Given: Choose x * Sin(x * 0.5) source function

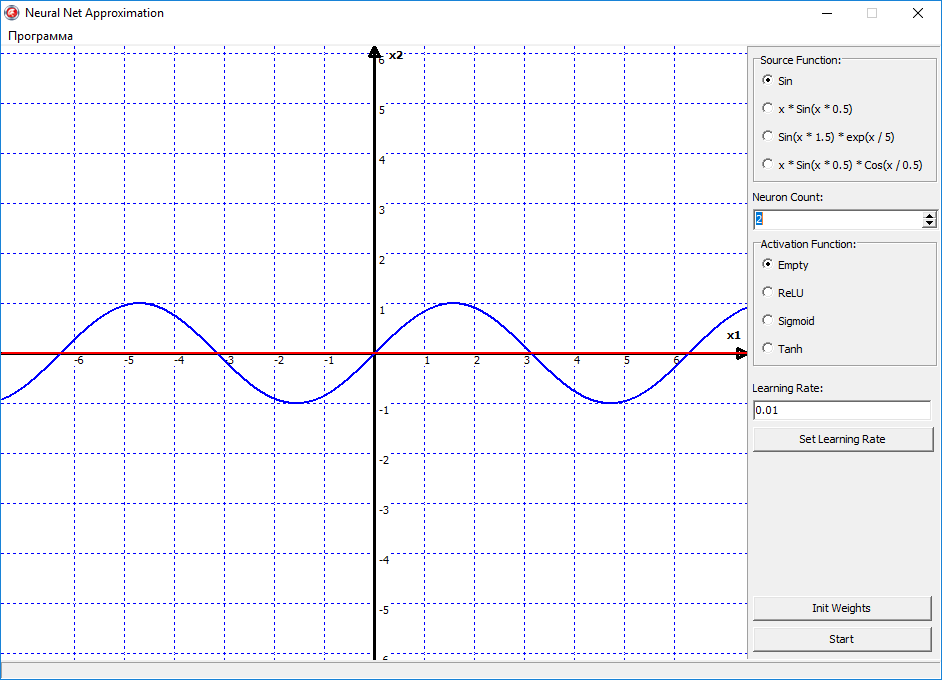Looking at the screenshot, I should pos(807,109).
